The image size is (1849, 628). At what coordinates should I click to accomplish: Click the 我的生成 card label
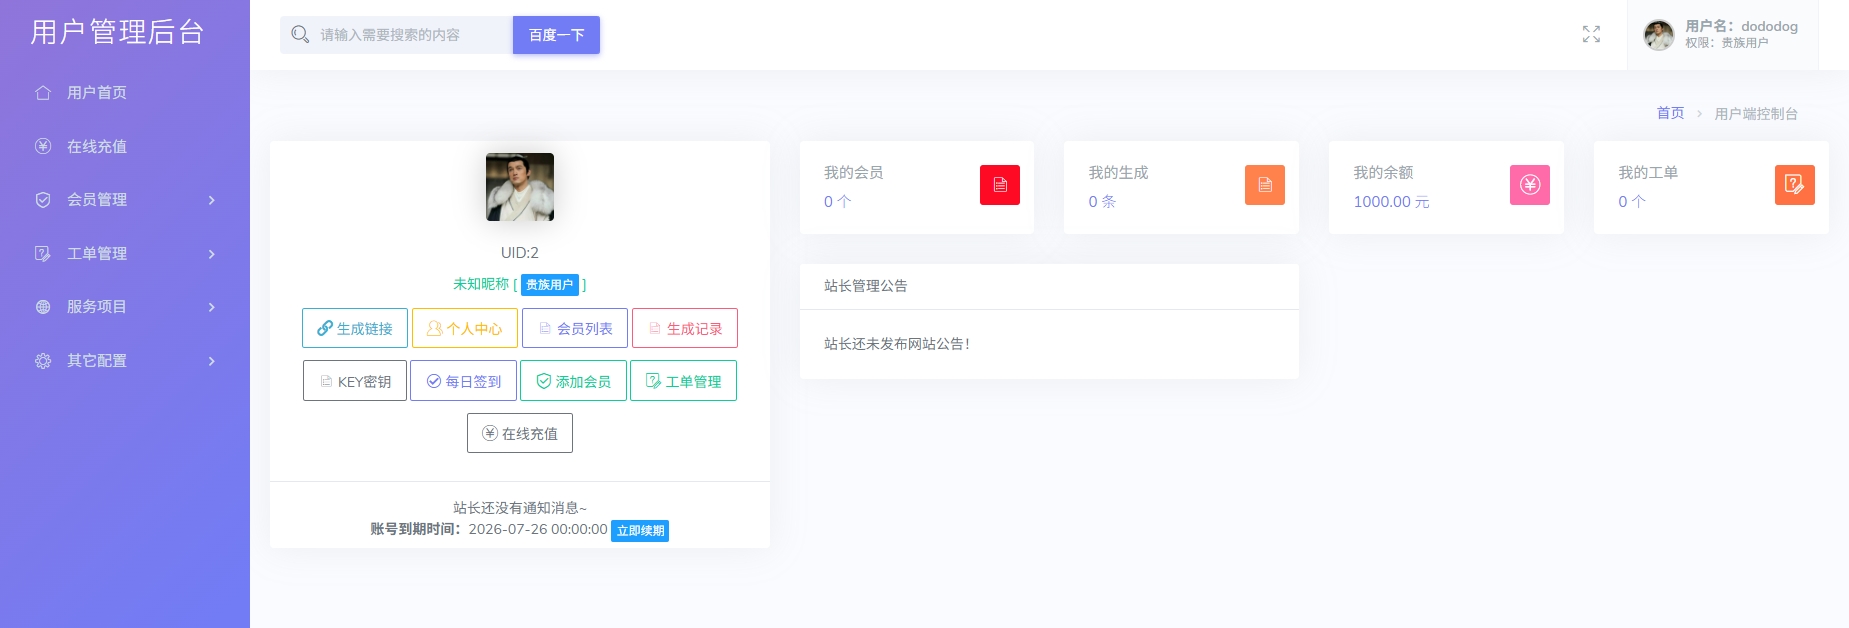(1119, 173)
